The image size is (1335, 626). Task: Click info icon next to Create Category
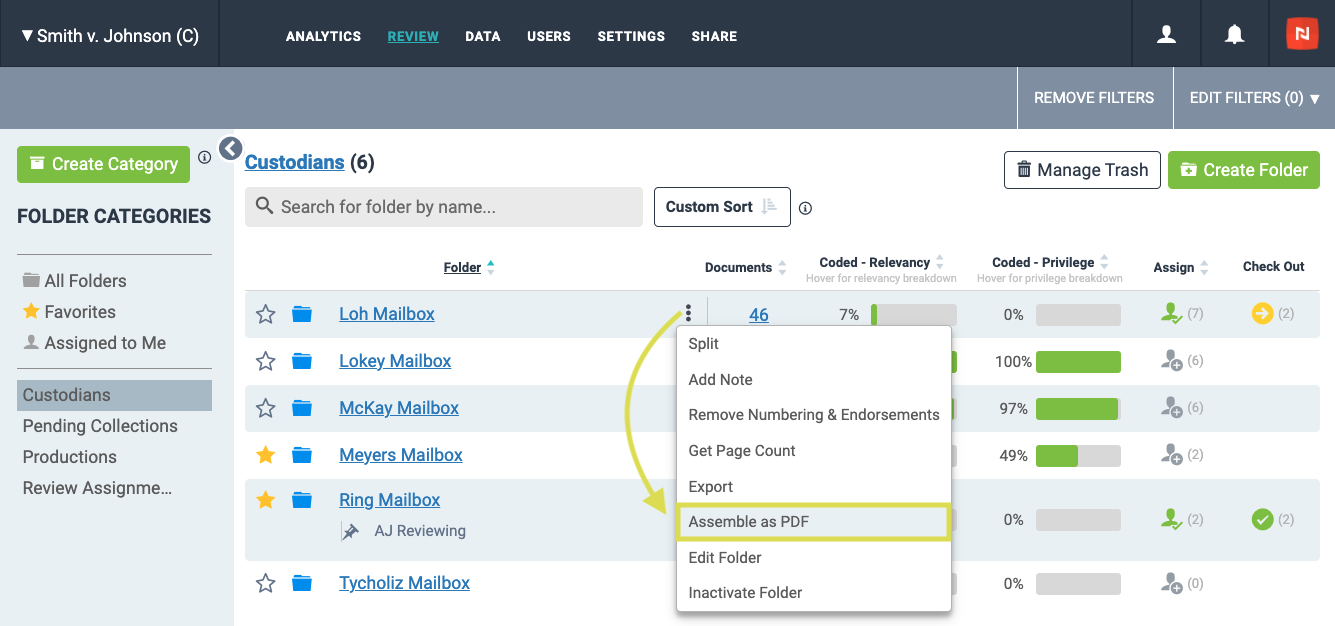204,157
